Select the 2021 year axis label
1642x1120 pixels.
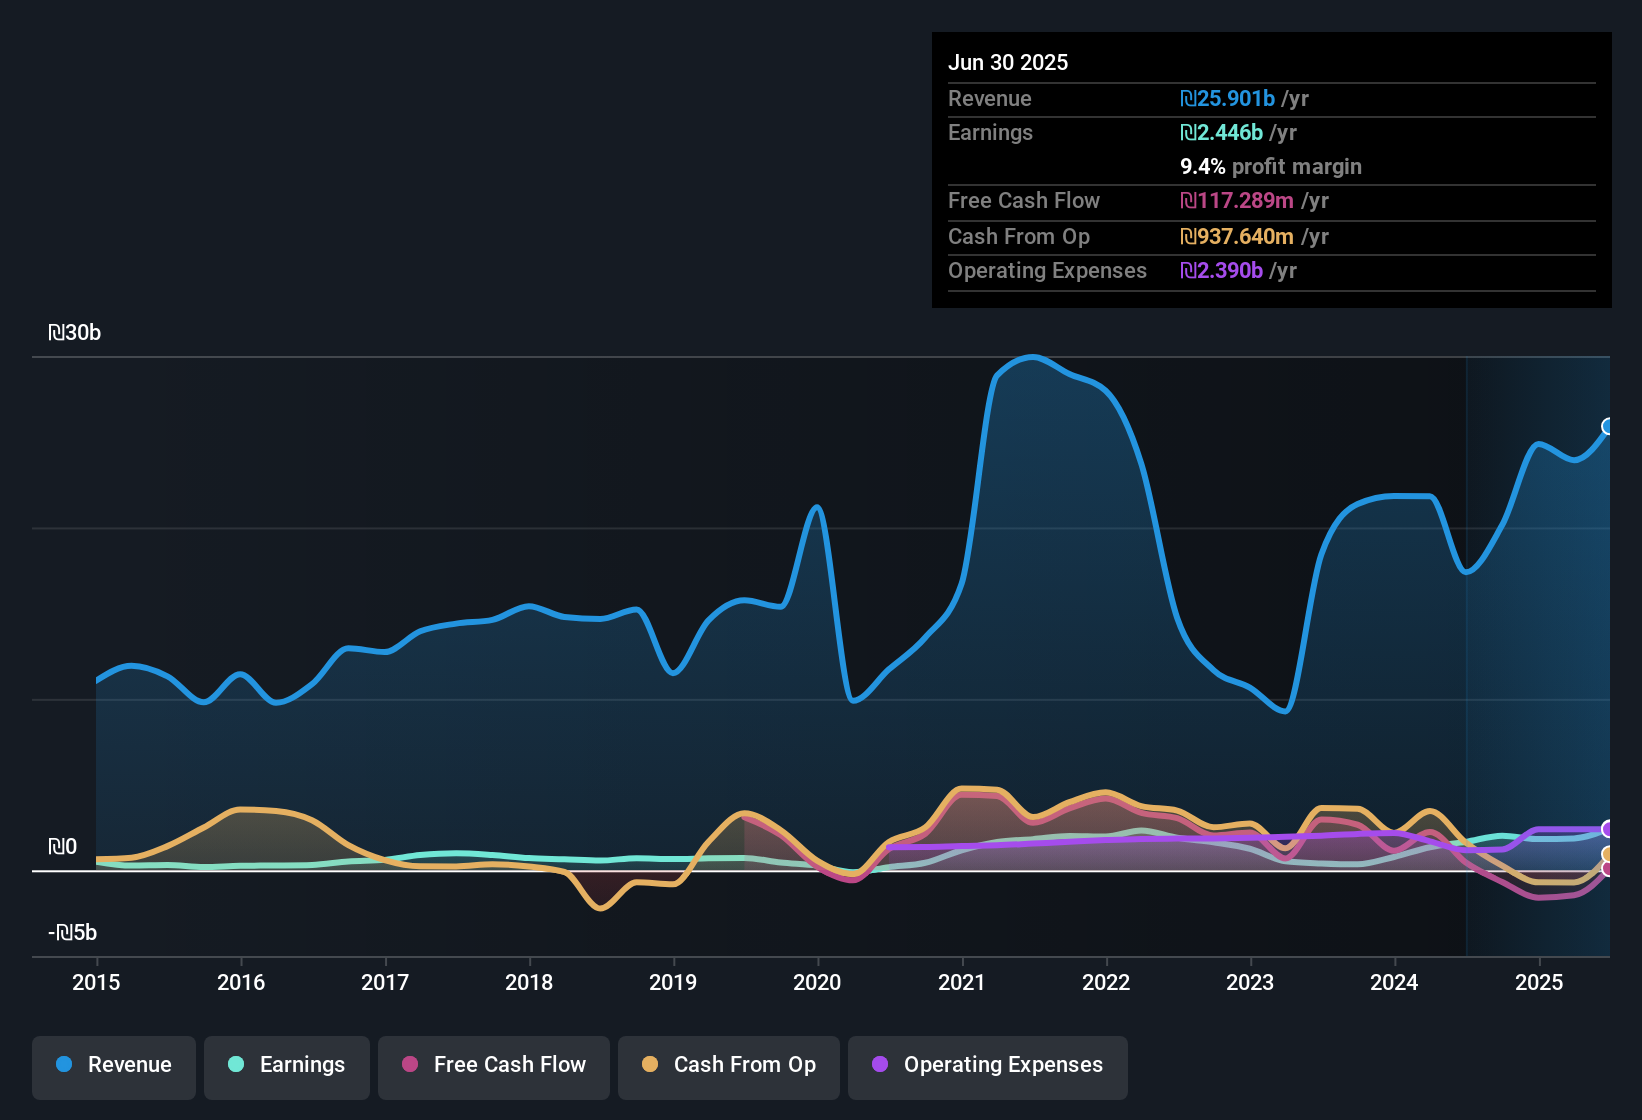tap(961, 983)
